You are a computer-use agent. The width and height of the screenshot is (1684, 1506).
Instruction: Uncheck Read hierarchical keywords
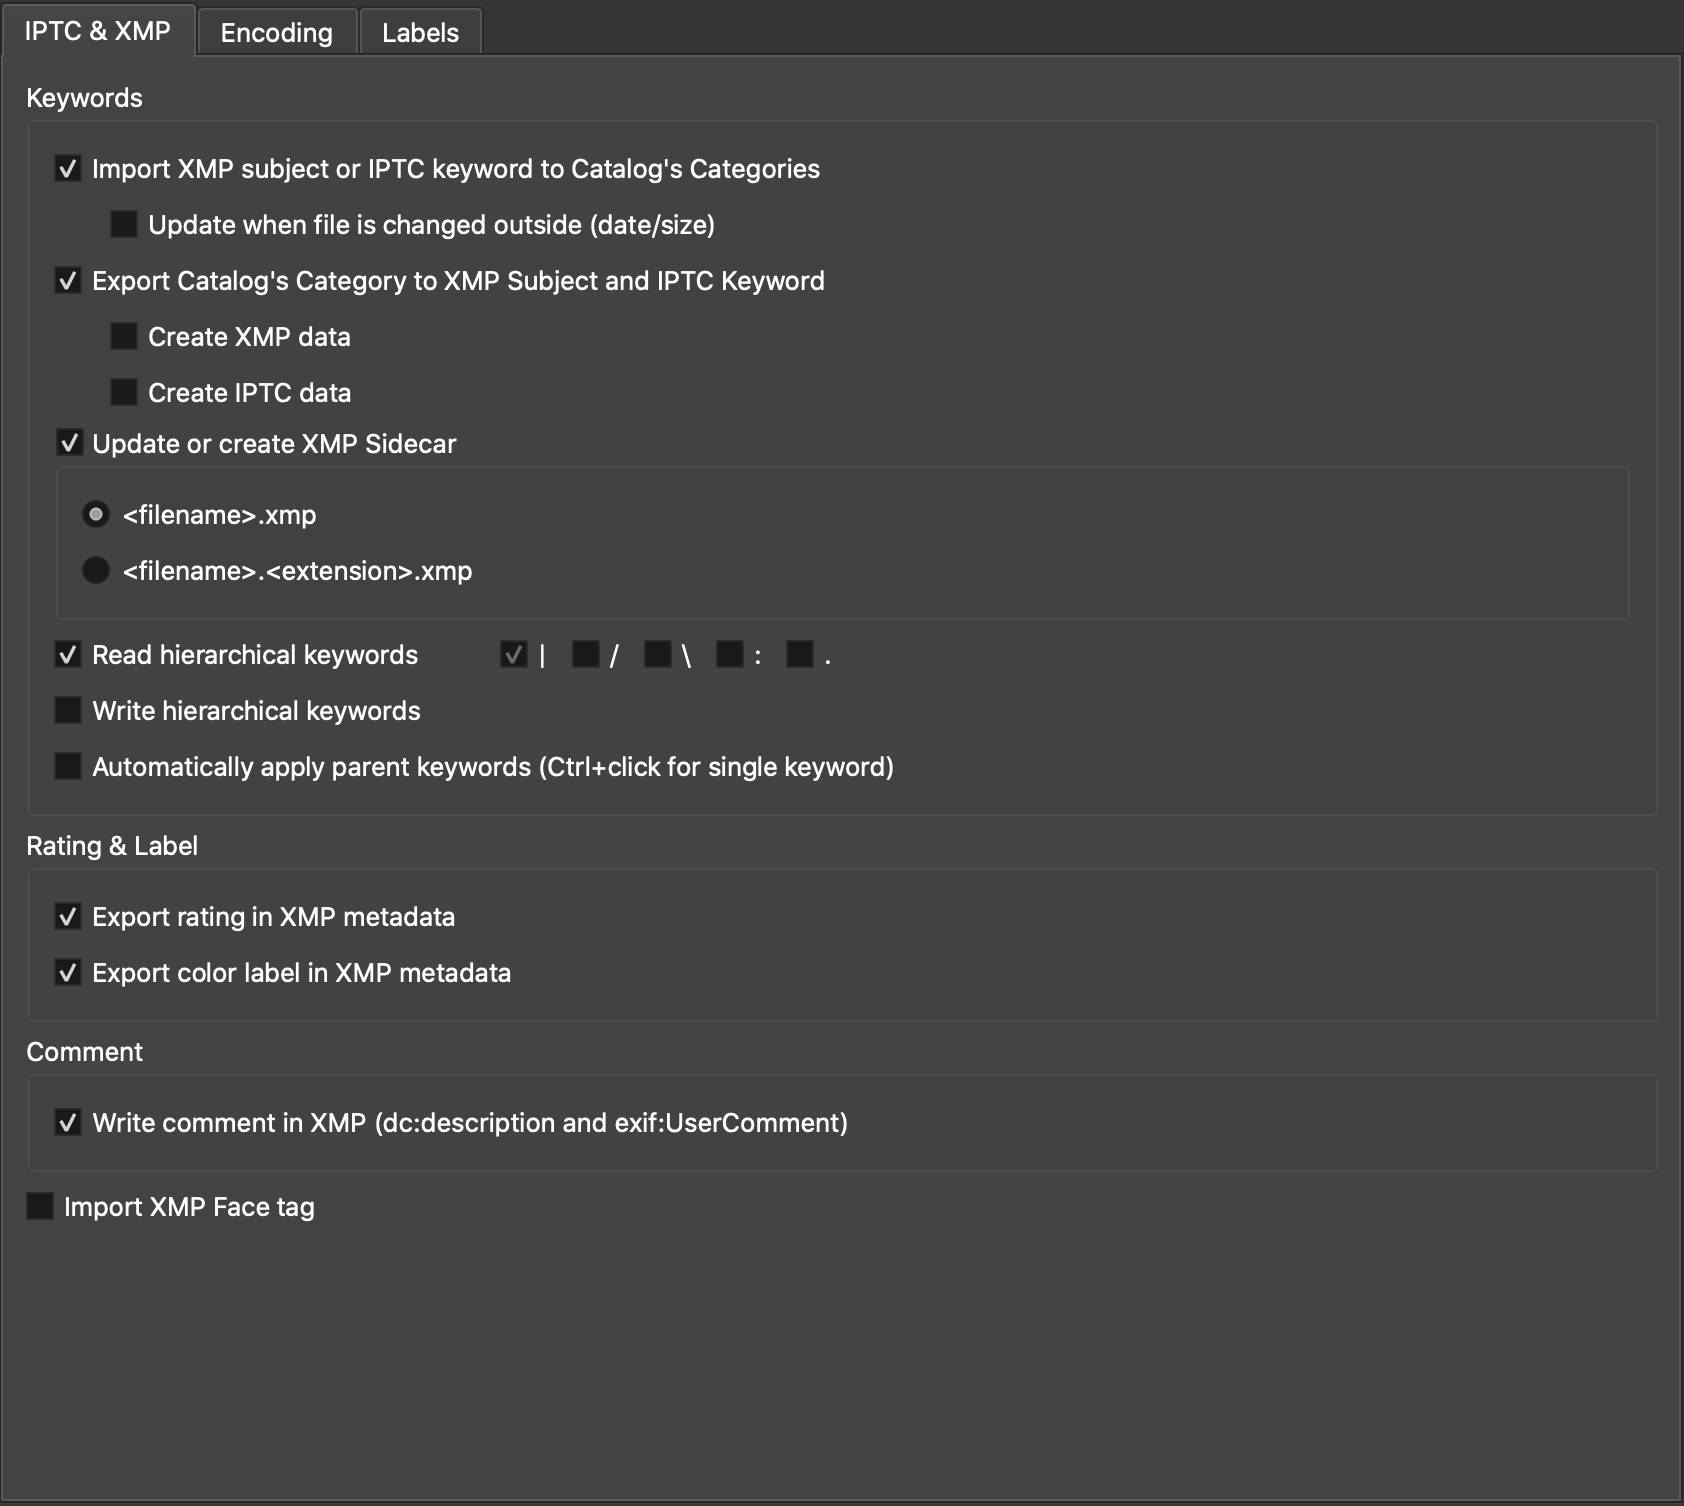tap(68, 655)
